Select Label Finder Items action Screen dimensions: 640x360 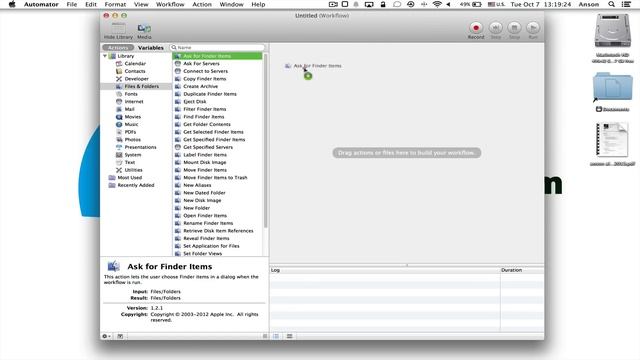205,155
